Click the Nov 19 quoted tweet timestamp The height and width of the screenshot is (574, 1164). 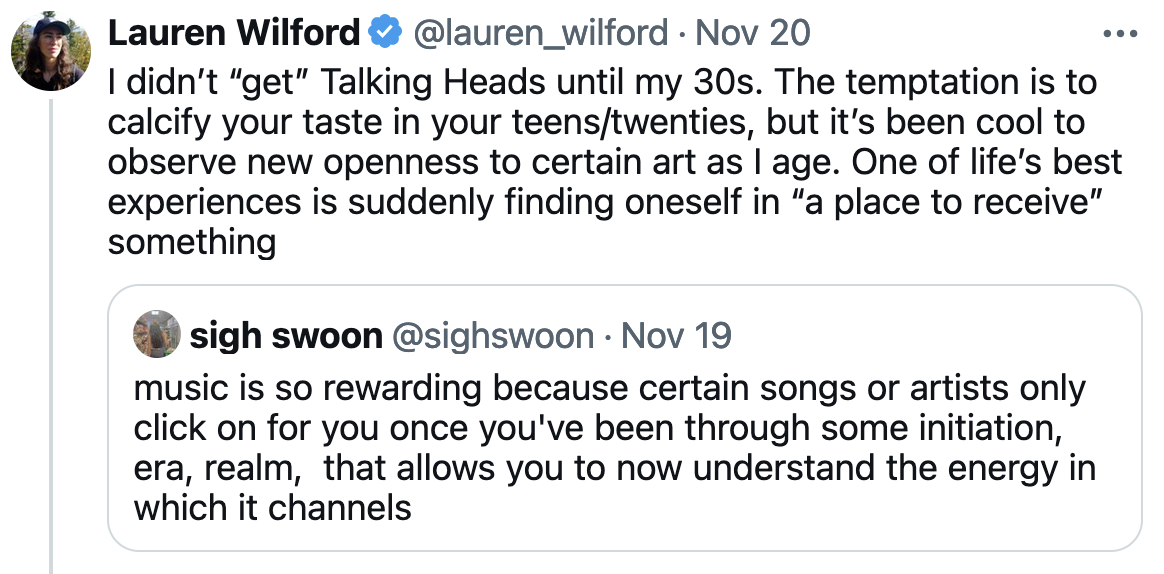click(676, 336)
